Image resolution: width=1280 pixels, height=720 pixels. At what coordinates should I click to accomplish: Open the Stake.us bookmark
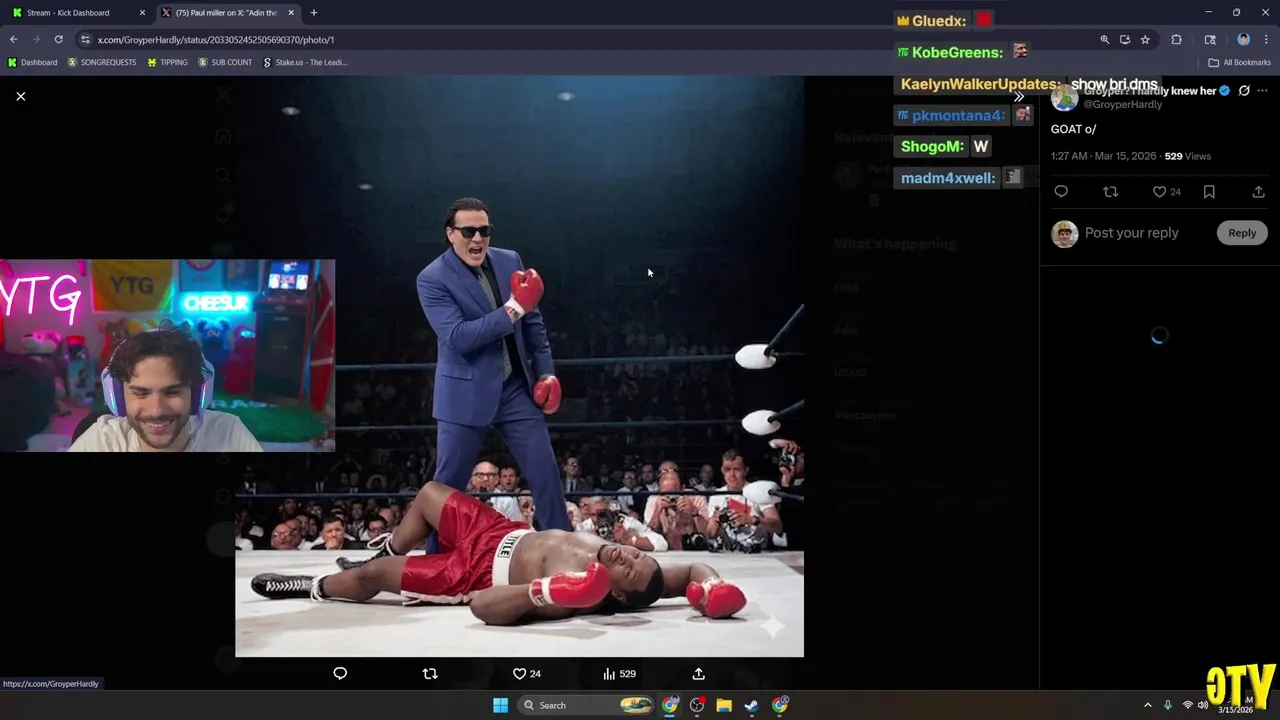[x=305, y=62]
